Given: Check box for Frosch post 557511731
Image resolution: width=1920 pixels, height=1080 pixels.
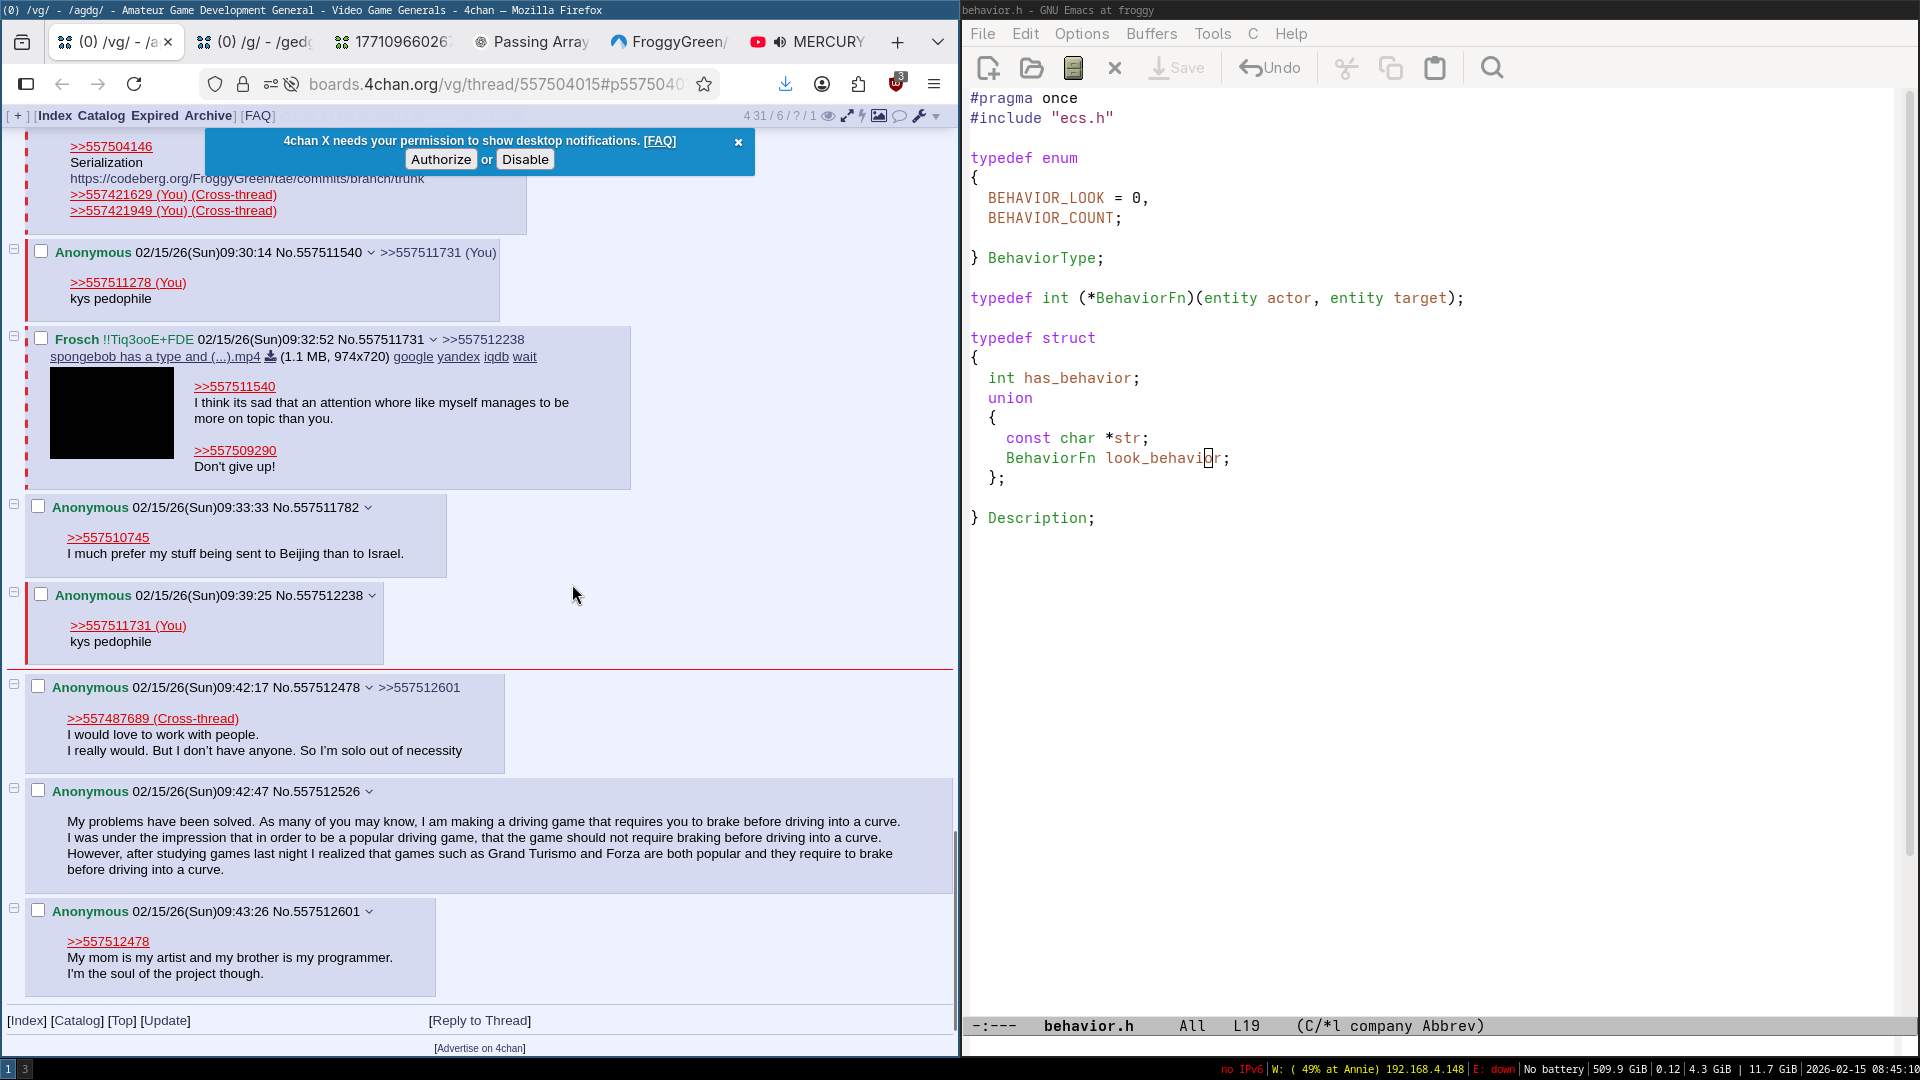Looking at the screenshot, I should tap(41, 338).
